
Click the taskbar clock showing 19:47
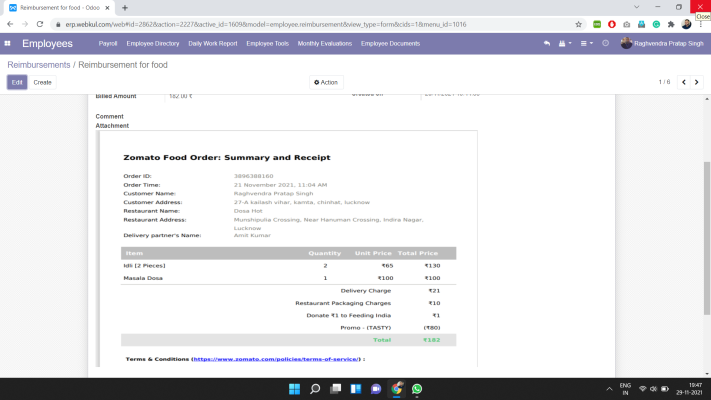click(x=689, y=389)
